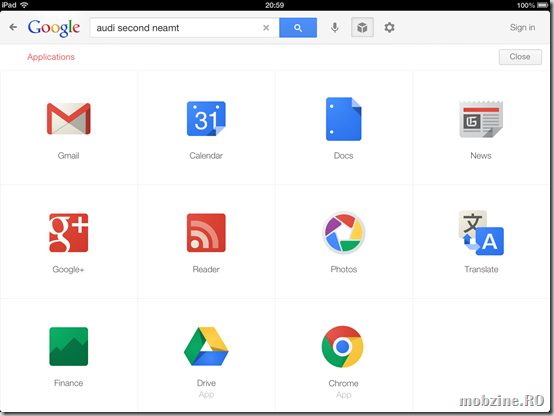Screen dimensions: 554x416
Task: Open settings with the gear icon
Action: click(x=389, y=27)
